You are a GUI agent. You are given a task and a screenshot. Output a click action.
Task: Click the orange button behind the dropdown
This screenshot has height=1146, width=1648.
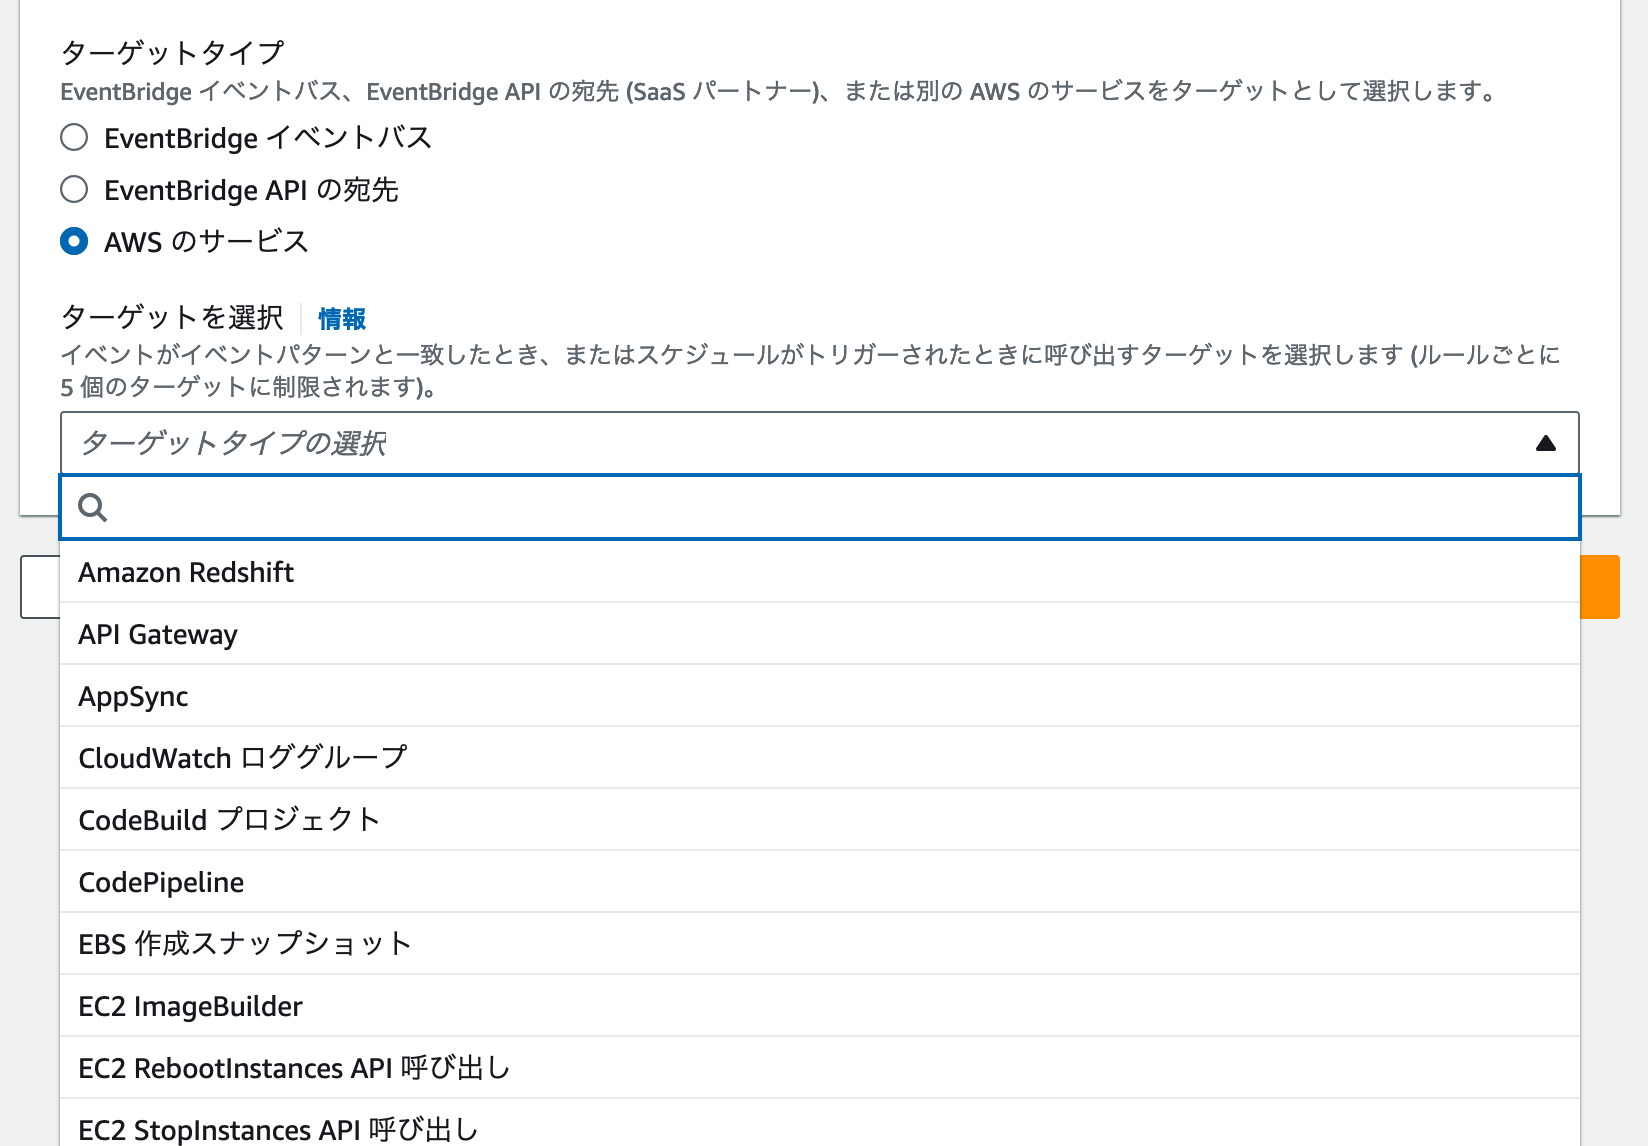coord(1600,587)
